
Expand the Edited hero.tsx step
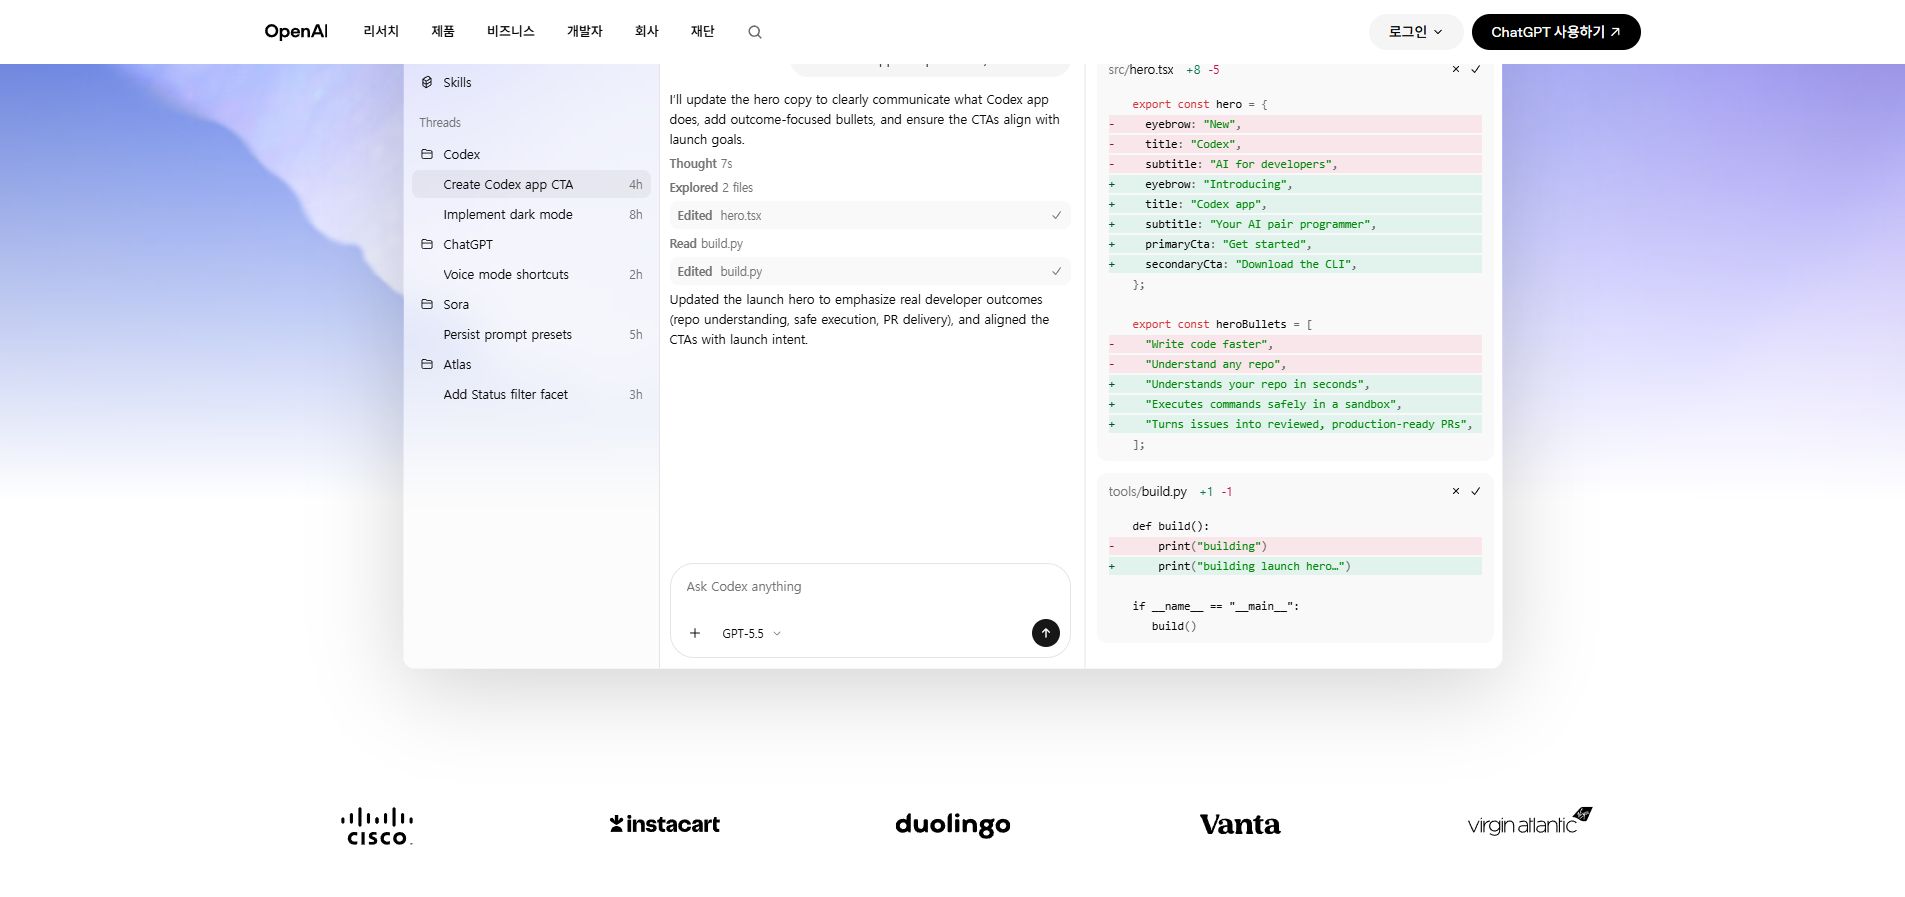pos(870,215)
